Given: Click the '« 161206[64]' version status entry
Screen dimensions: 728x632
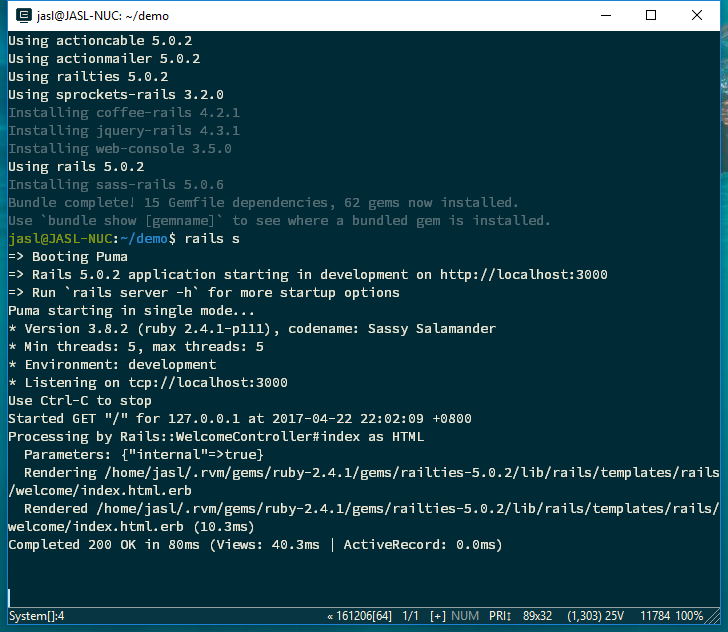Looking at the screenshot, I should click(359, 616).
